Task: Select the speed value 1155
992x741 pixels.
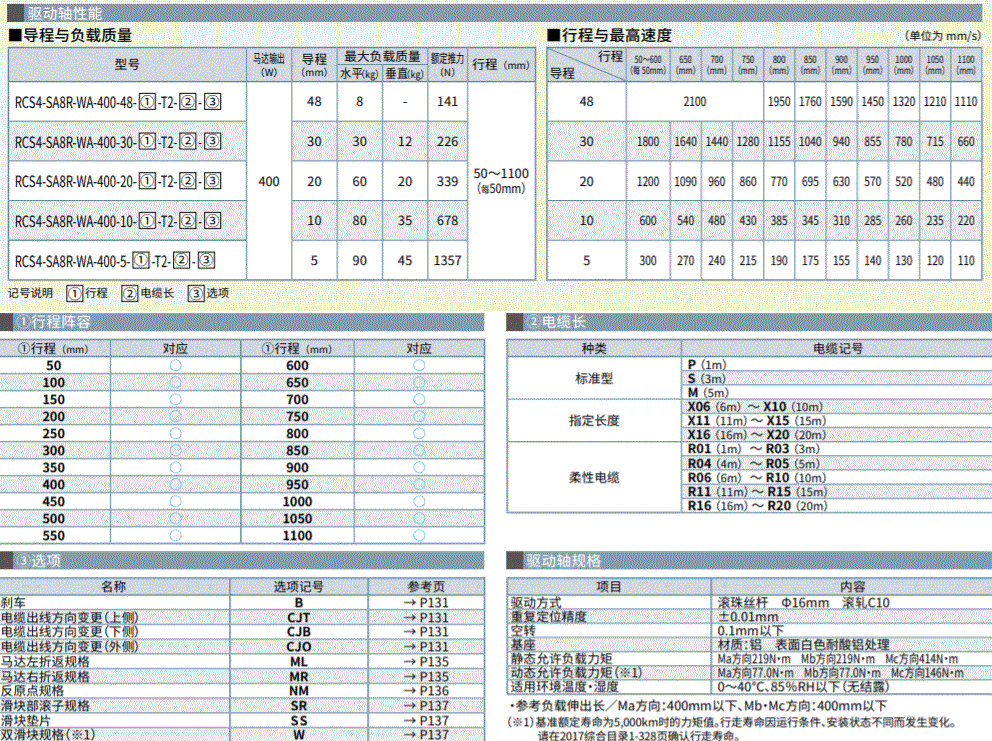Action: [779, 142]
